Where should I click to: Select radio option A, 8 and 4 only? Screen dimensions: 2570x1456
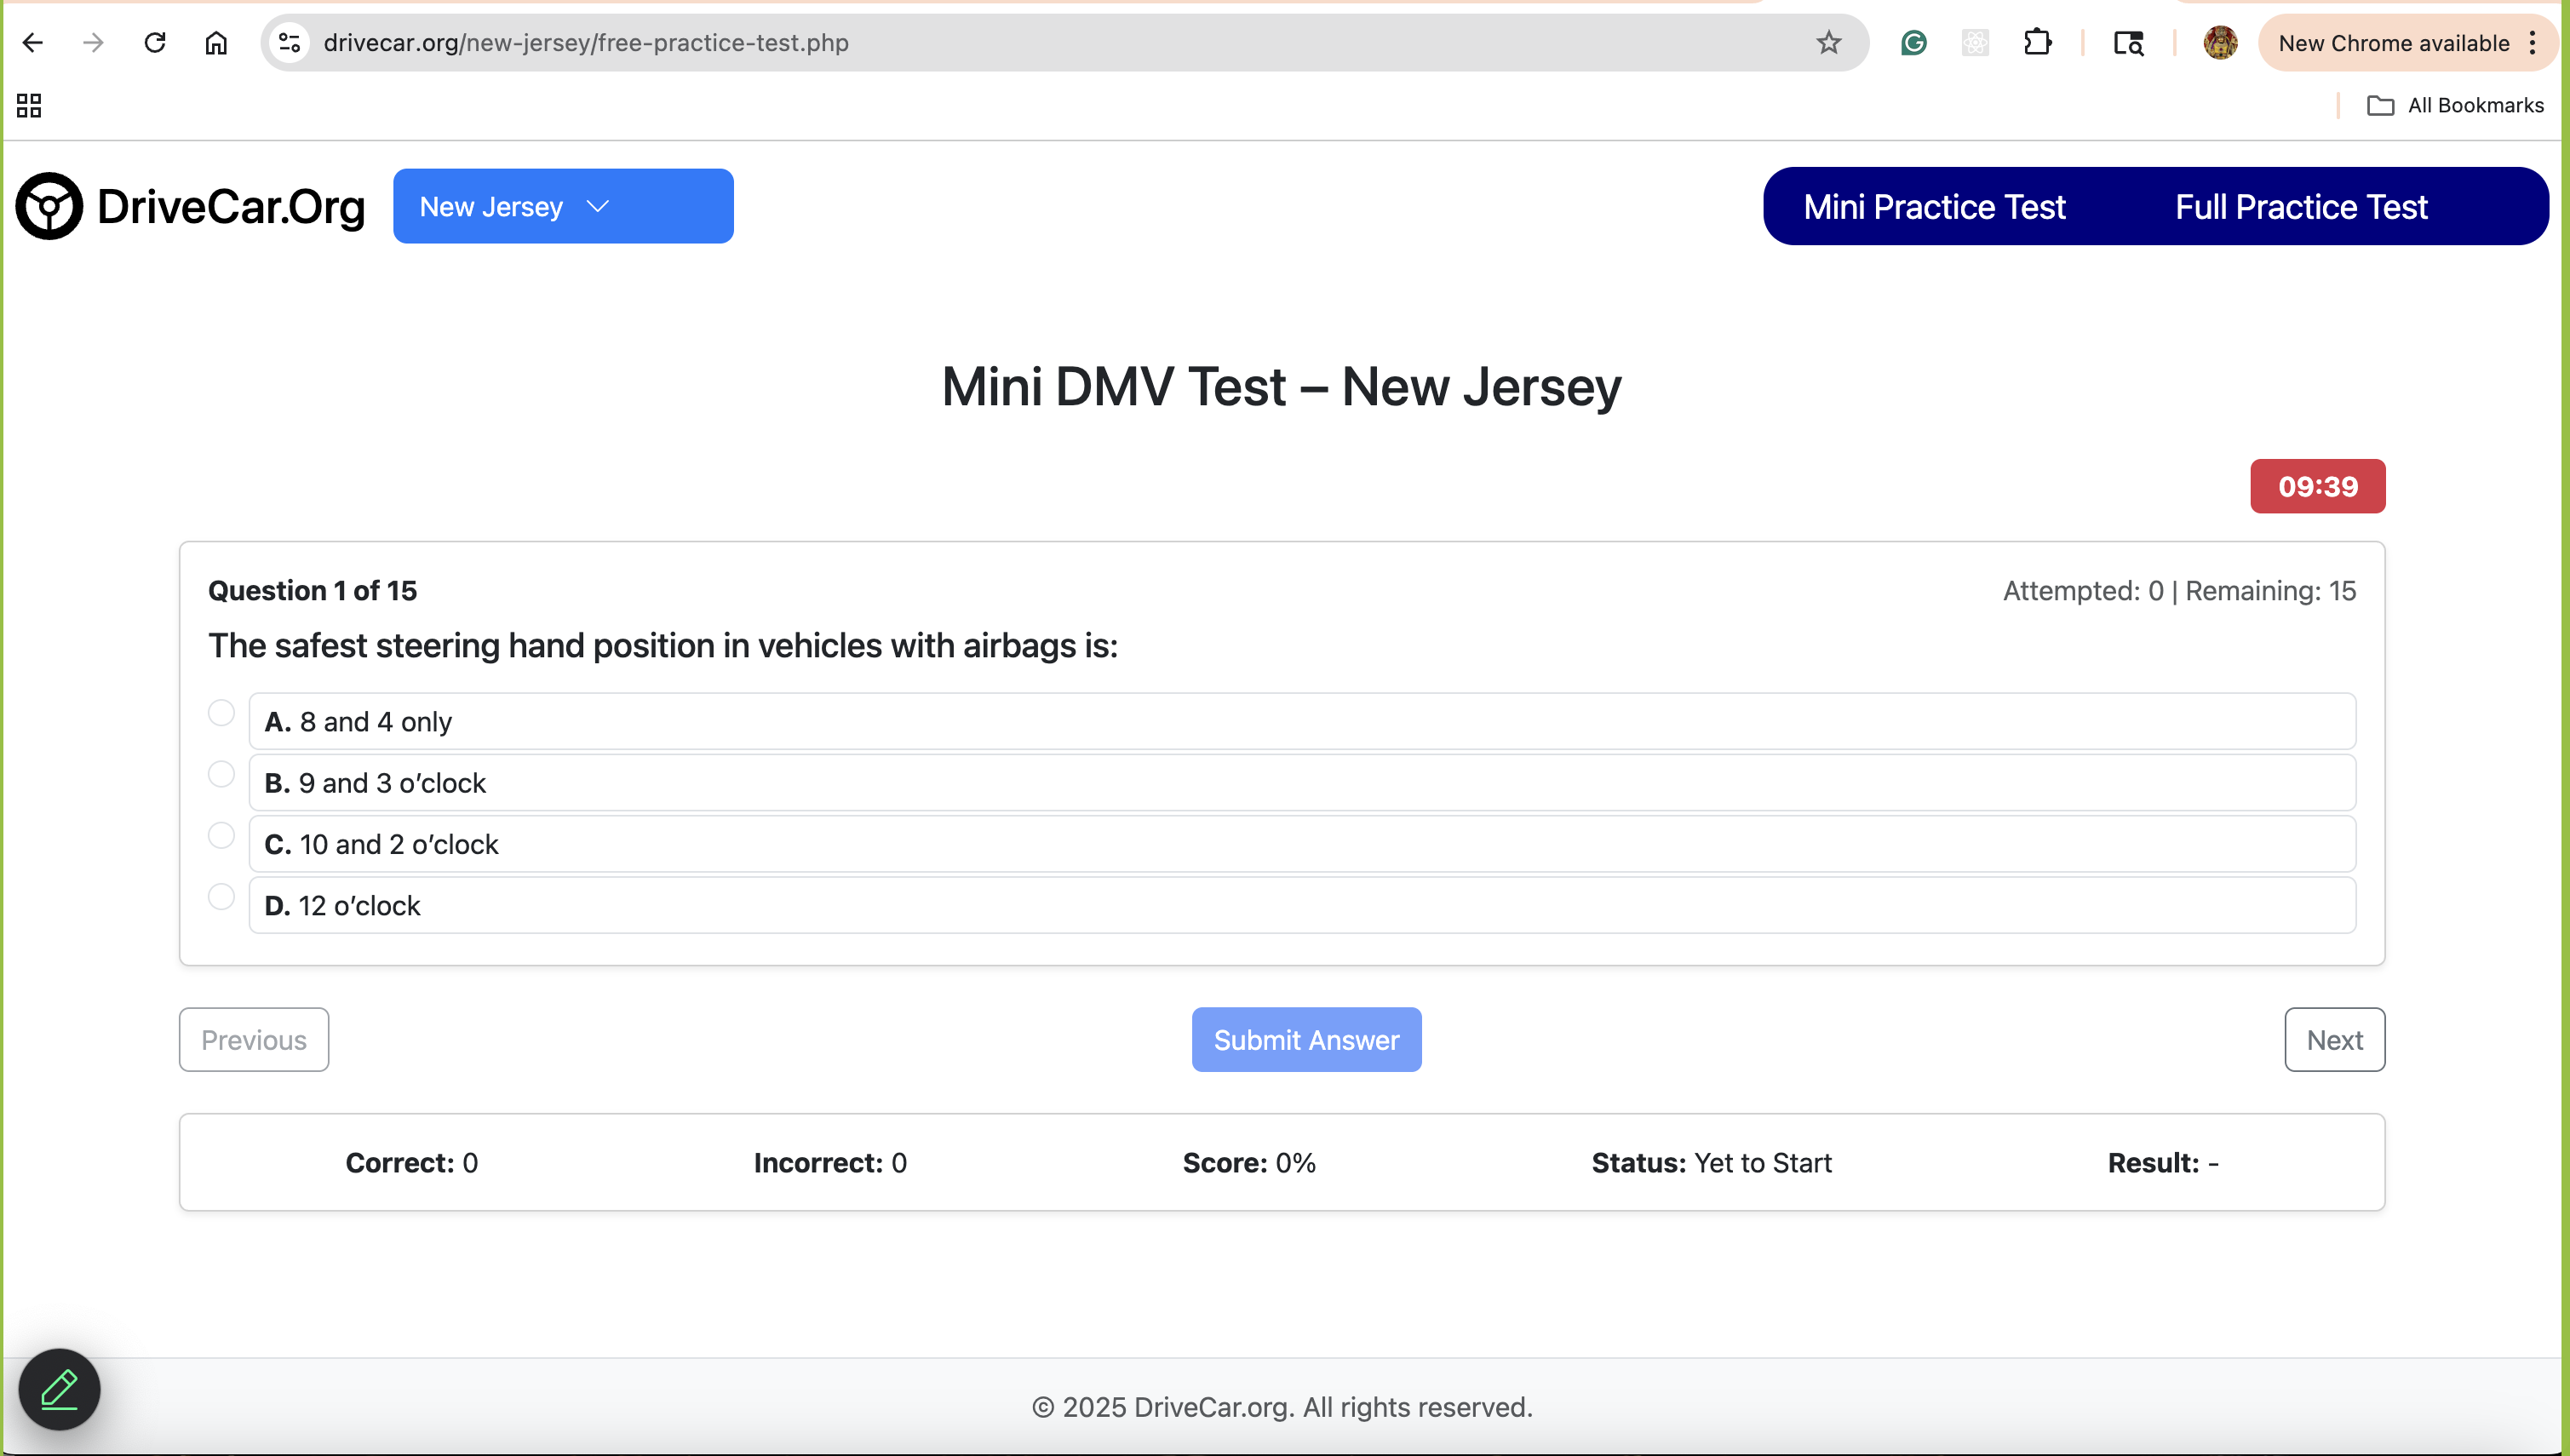point(221,712)
